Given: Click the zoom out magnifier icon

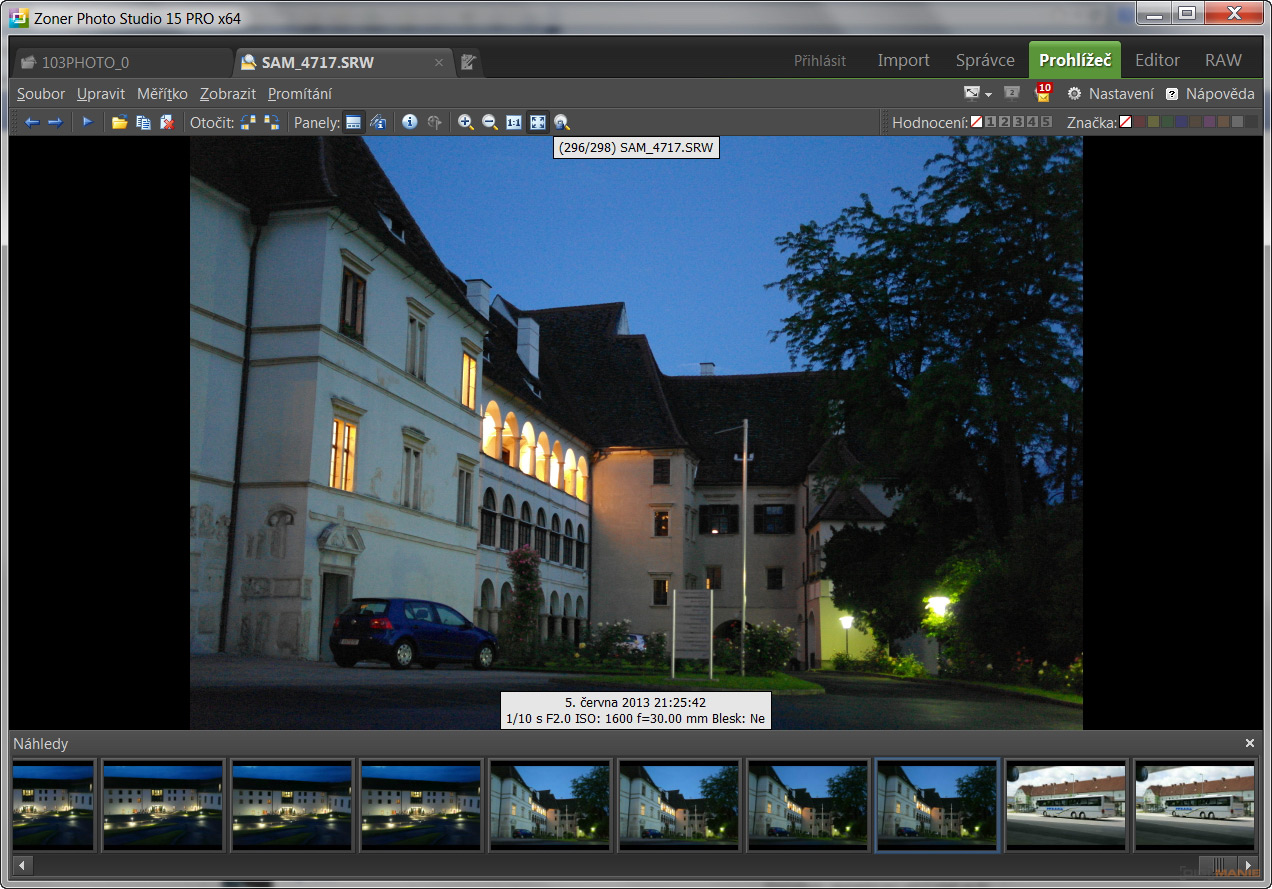Looking at the screenshot, I should click(x=489, y=122).
